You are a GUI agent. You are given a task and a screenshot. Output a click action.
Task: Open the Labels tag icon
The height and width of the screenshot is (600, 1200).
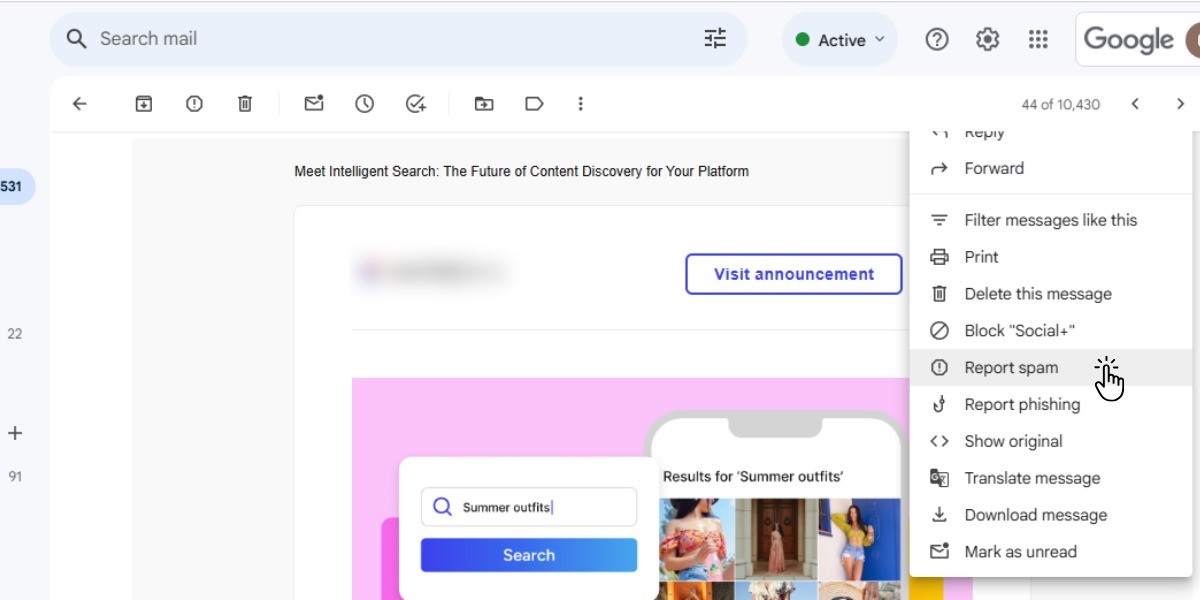[x=534, y=104]
